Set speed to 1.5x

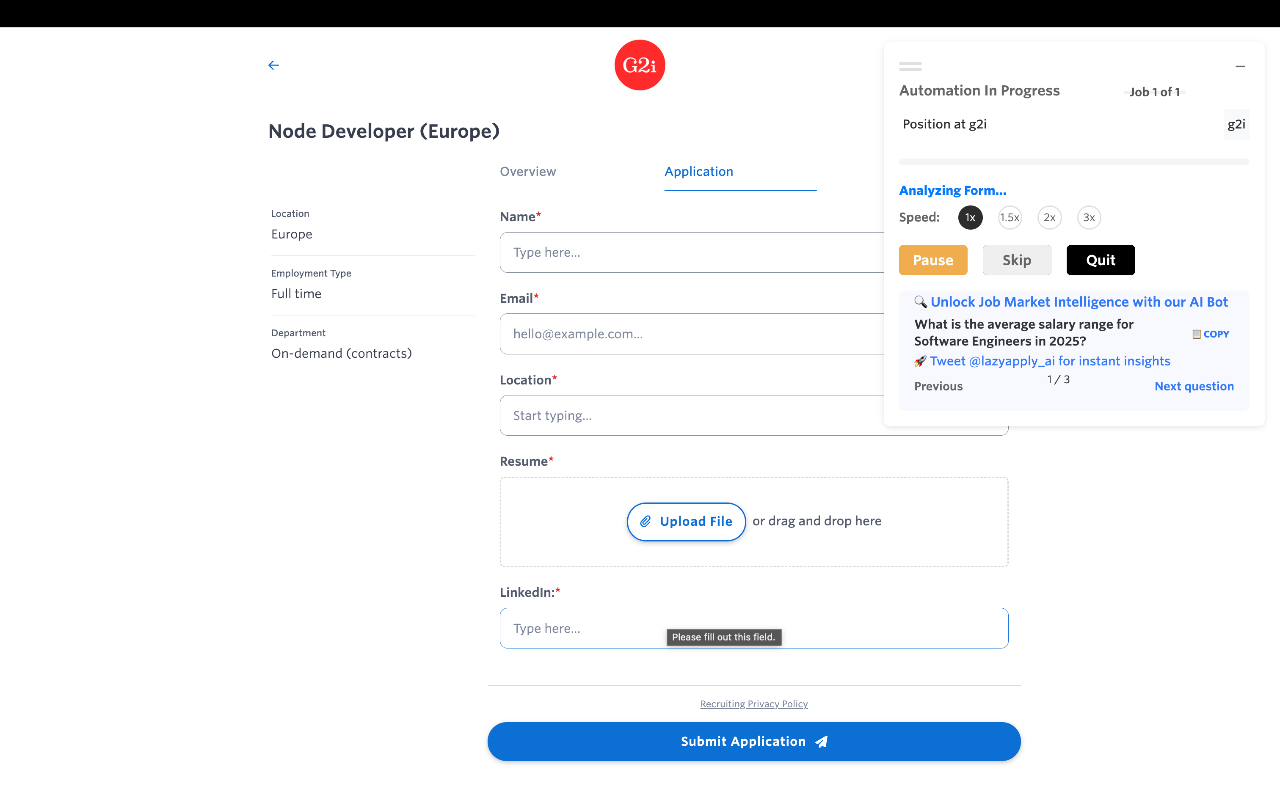pos(1010,217)
